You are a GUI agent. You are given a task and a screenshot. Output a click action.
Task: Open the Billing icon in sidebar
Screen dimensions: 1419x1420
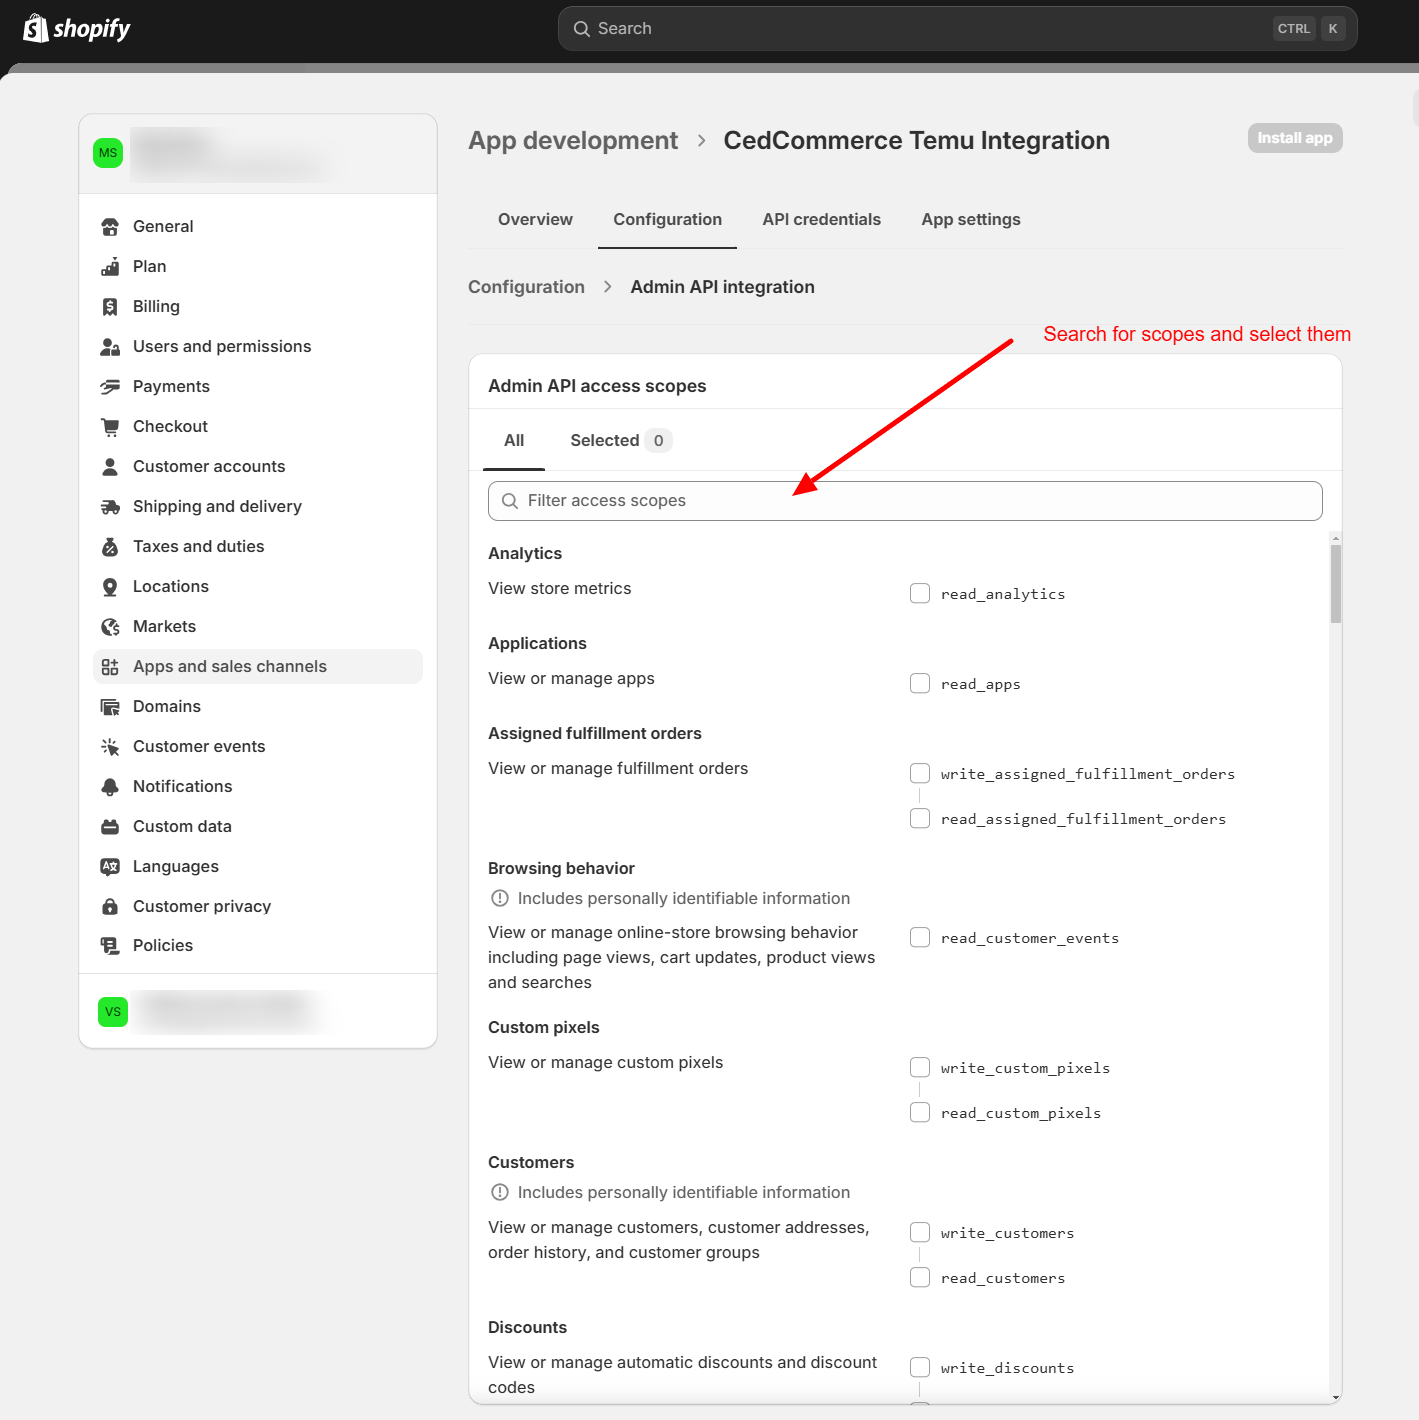tap(110, 307)
